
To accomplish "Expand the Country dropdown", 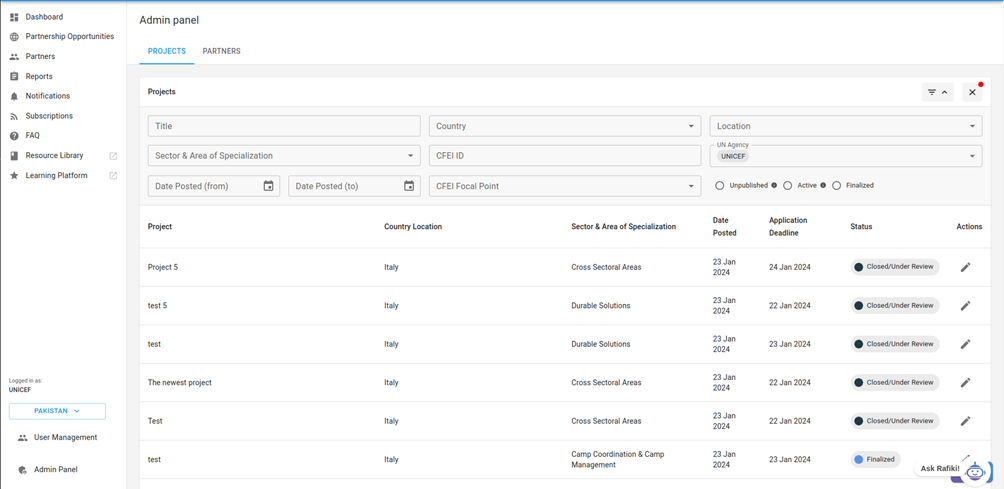I will click(x=564, y=126).
